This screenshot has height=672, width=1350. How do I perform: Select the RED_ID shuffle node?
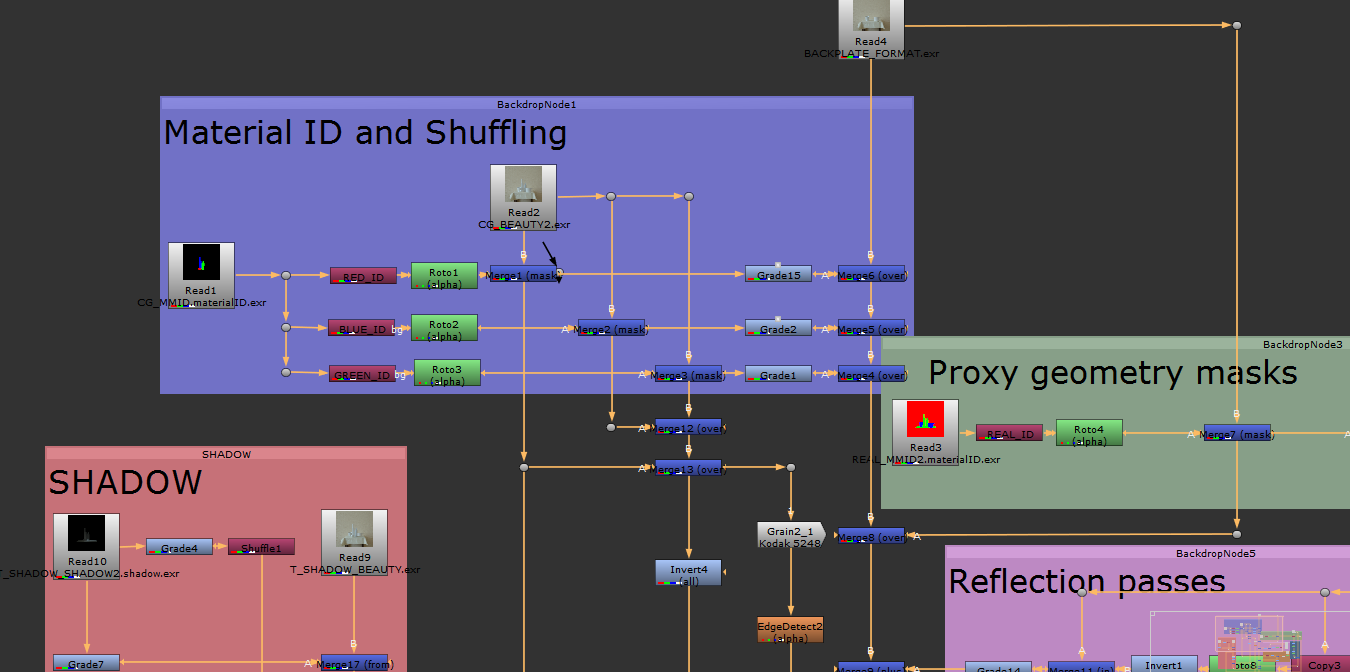(x=363, y=276)
